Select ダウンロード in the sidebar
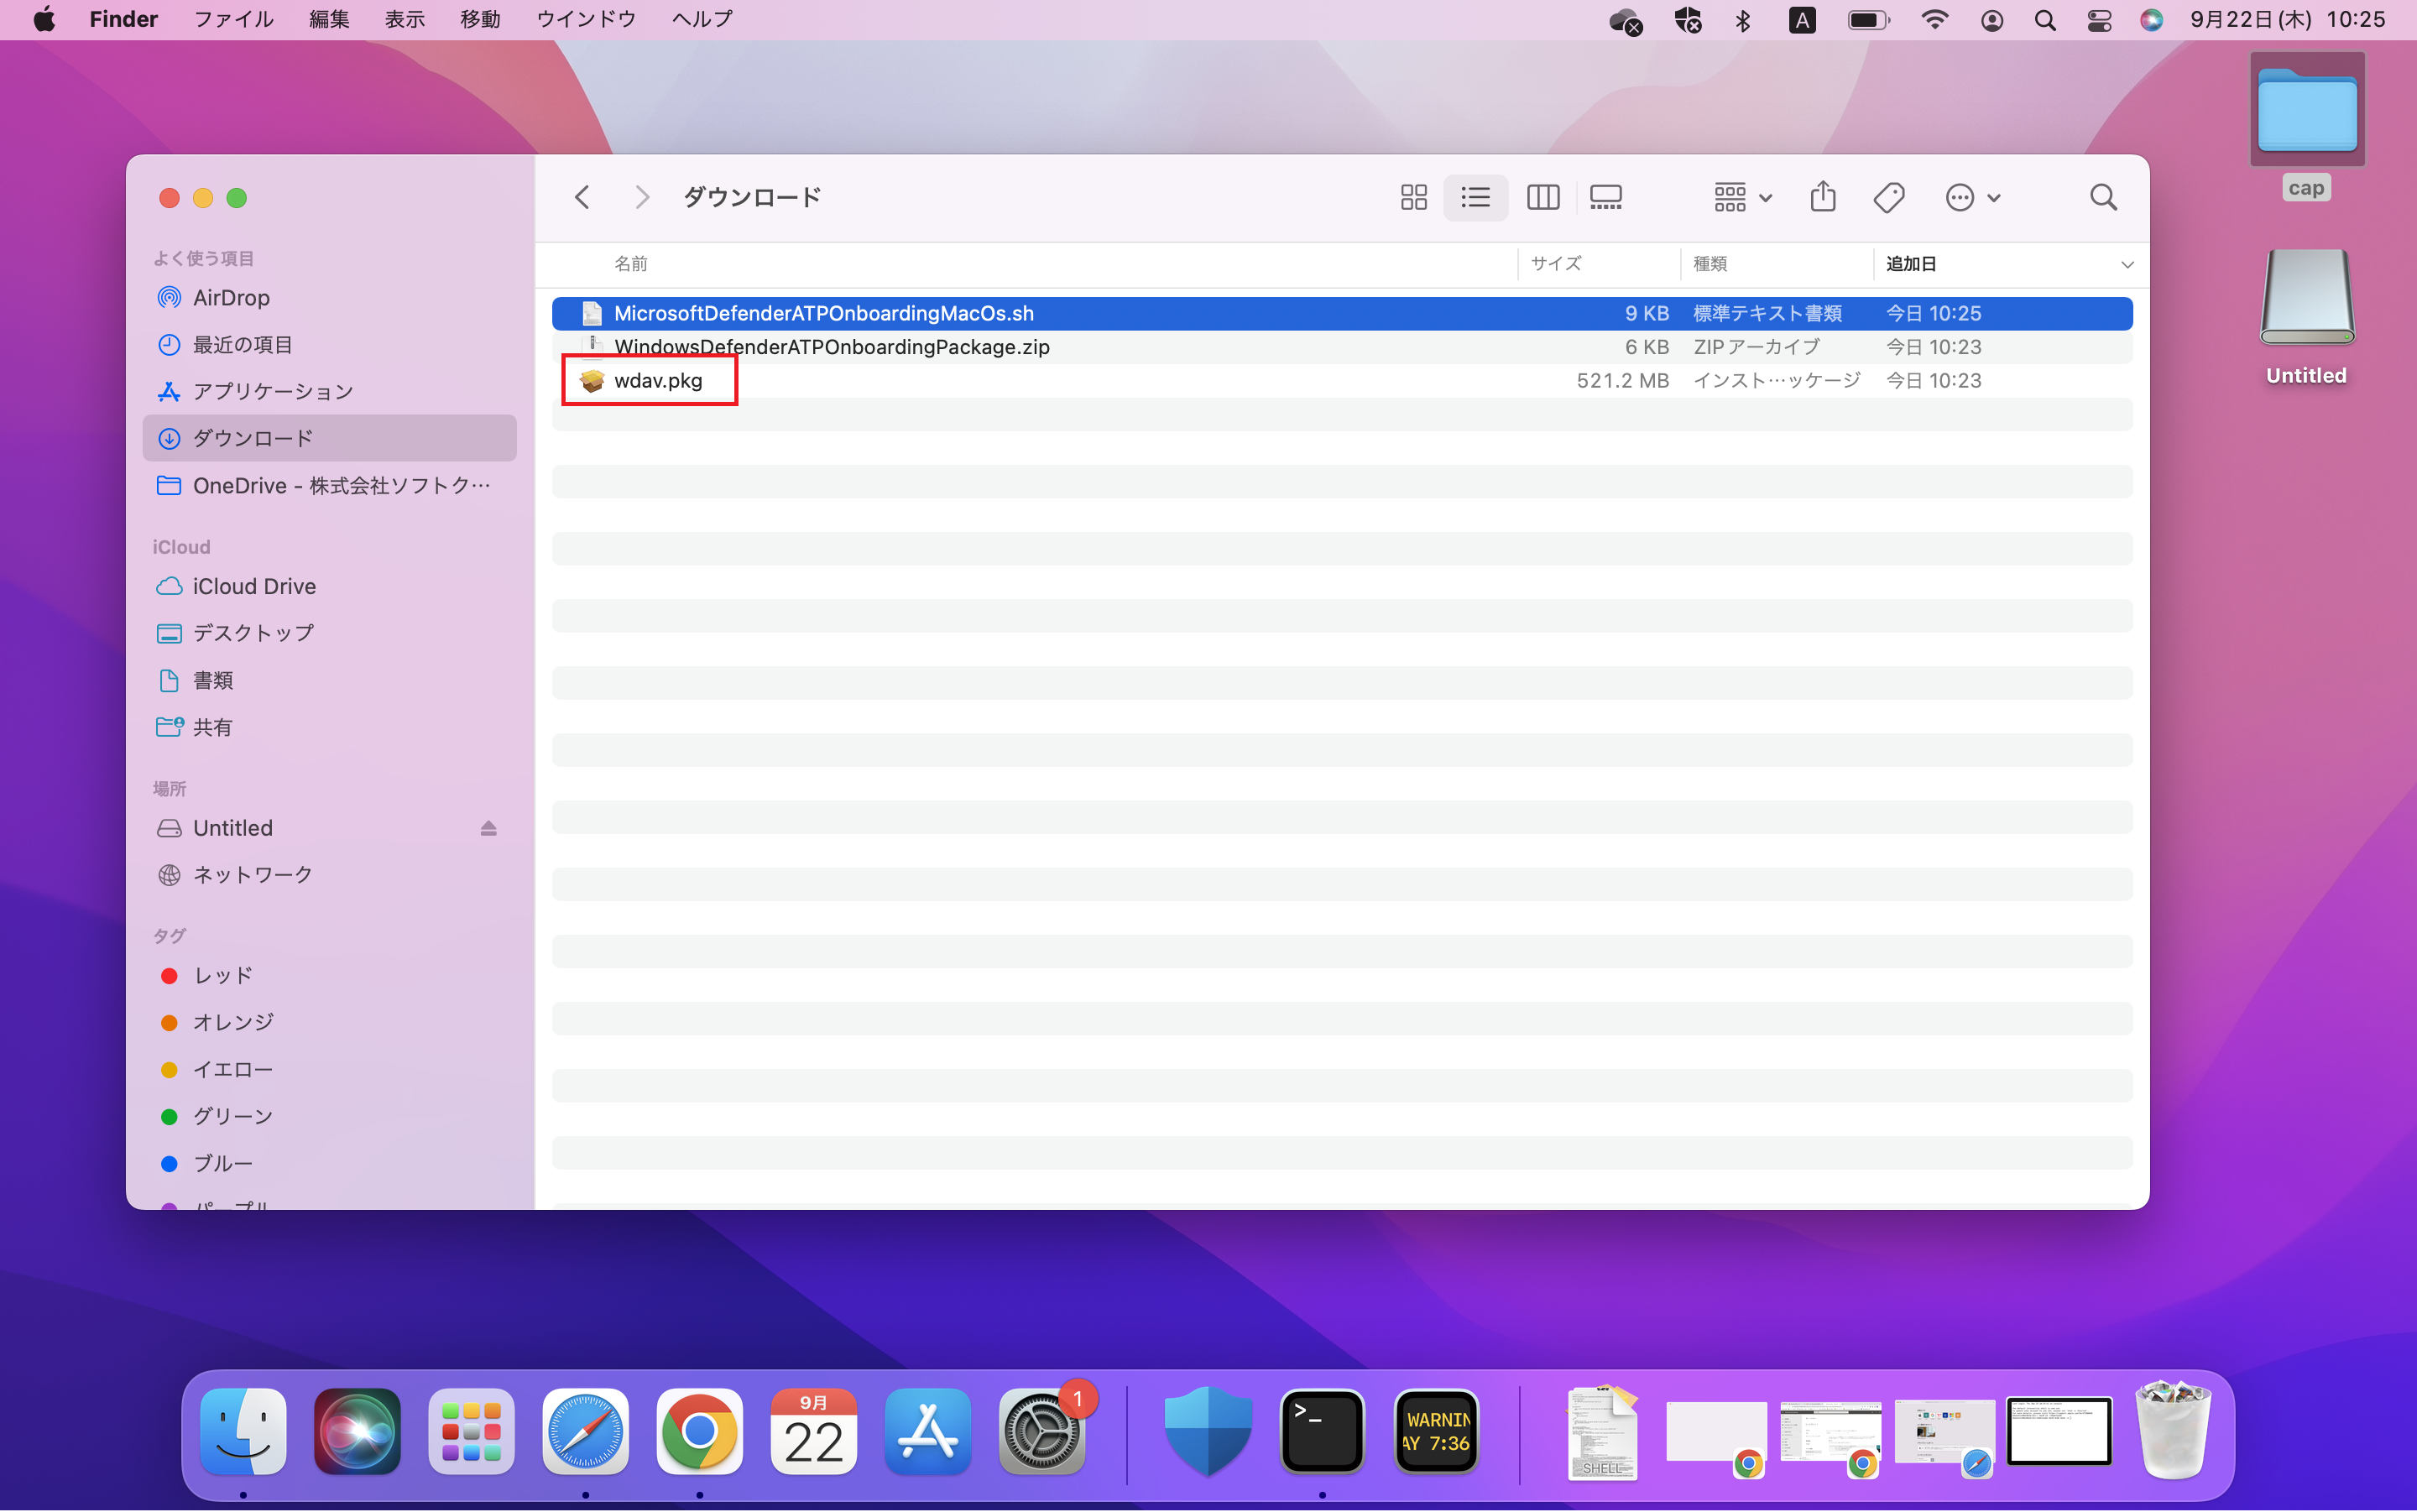The image size is (2422, 1512). click(330, 439)
